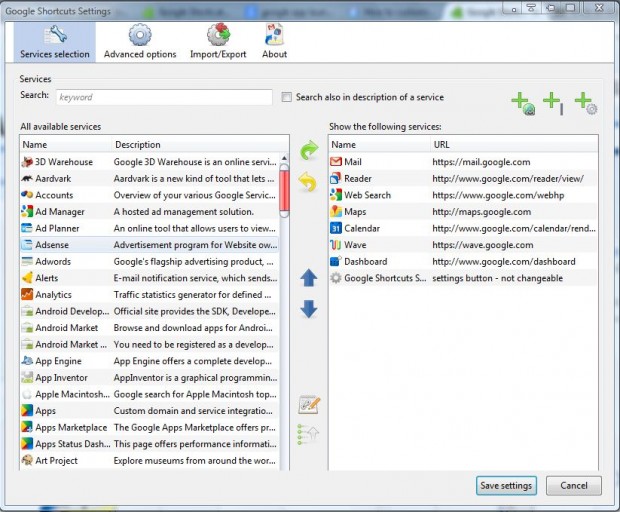Sort available services by Name column
Viewport: 620px width, 512px height.
point(66,145)
